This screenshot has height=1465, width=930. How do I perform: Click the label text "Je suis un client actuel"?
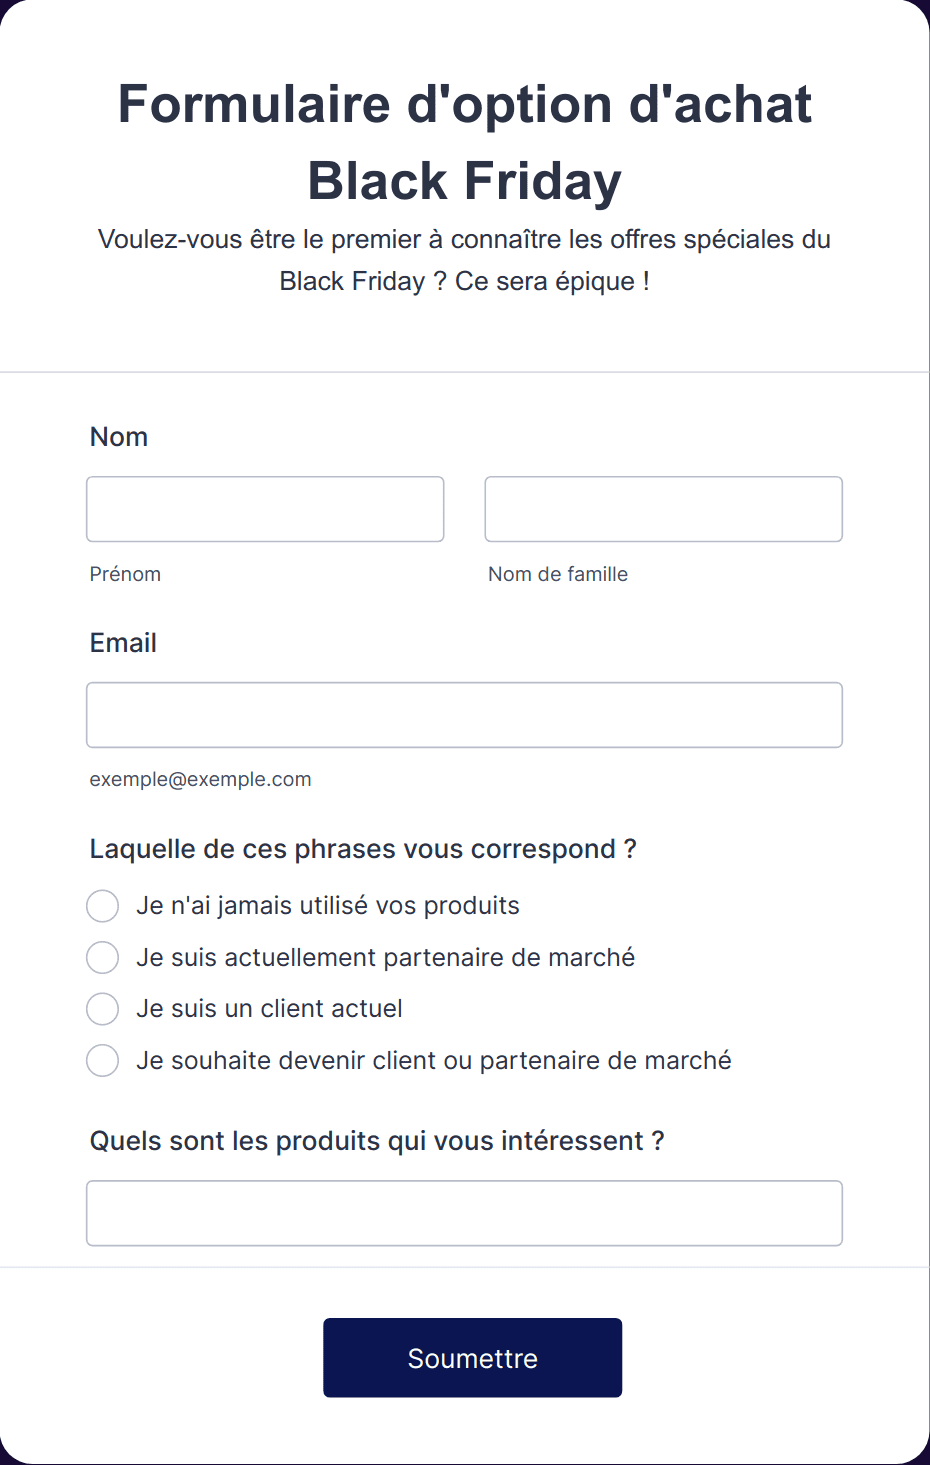(x=269, y=1009)
